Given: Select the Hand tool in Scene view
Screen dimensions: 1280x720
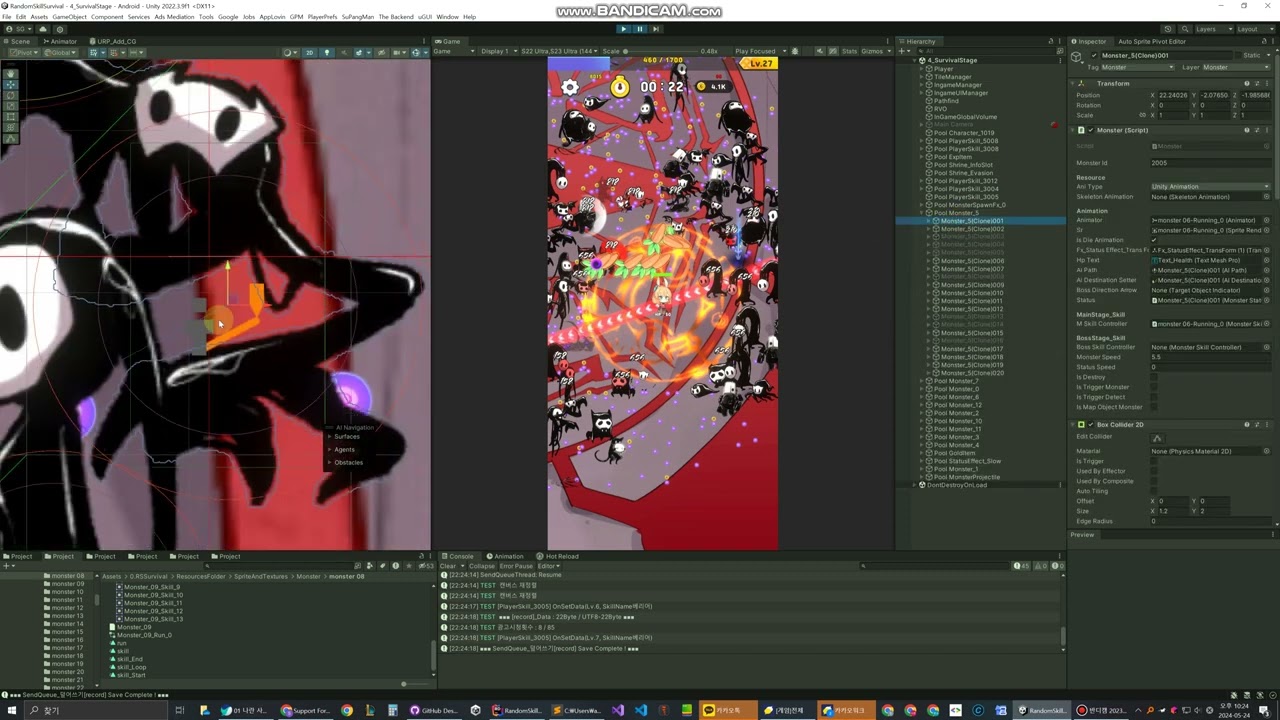Looking at the screenshot, I should [x=11, y=73].
